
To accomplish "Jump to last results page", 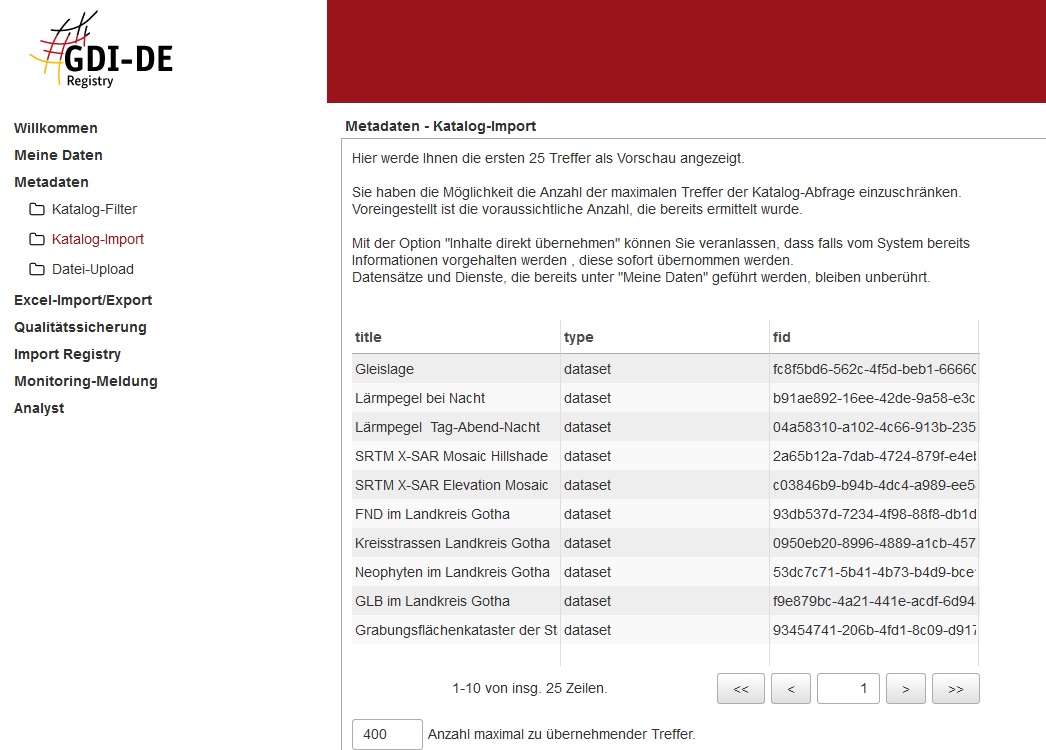I will (955, 689).
